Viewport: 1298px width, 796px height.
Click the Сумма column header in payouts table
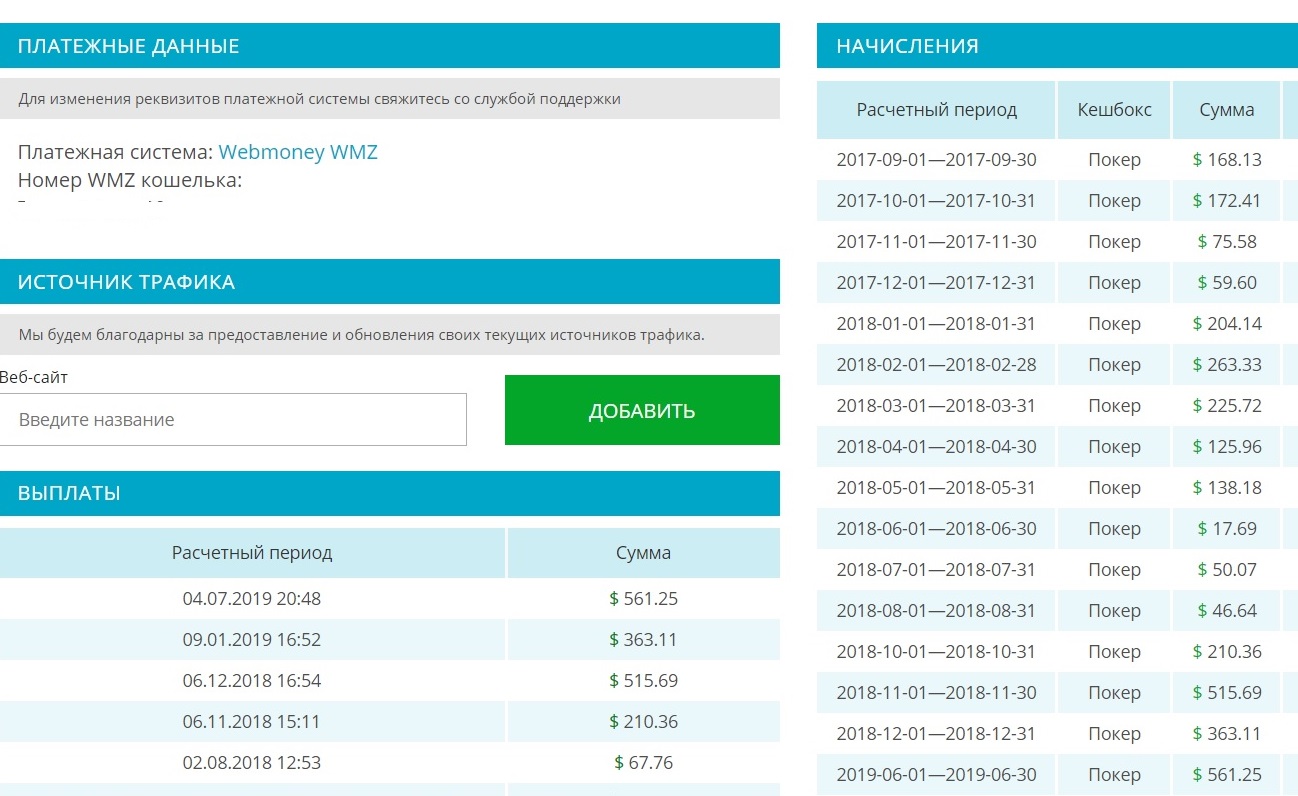pos(644,553)
